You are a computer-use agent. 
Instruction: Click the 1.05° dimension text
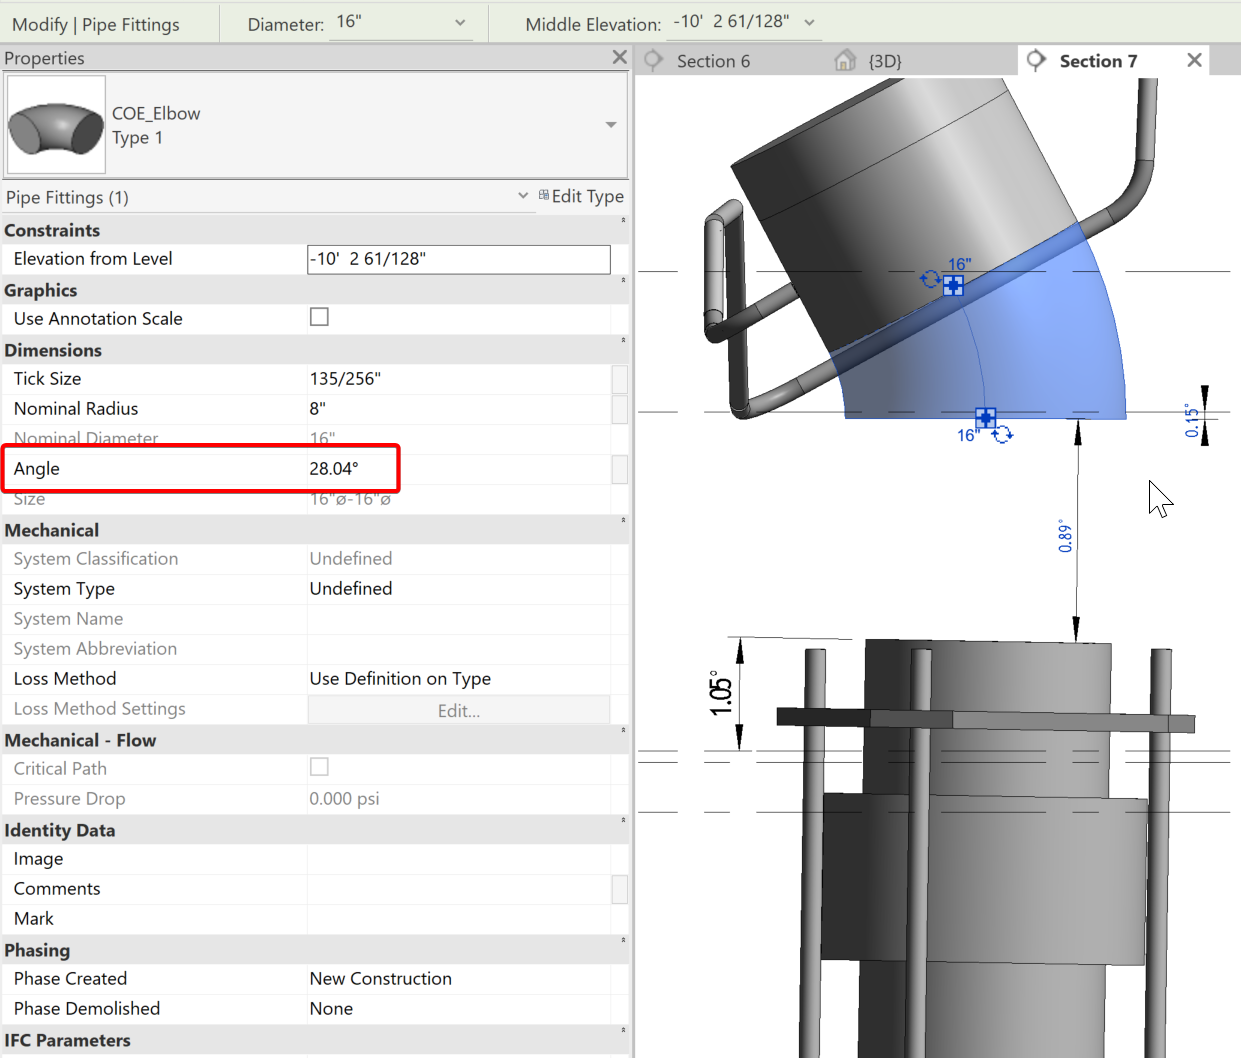click(x=721, y=693)
